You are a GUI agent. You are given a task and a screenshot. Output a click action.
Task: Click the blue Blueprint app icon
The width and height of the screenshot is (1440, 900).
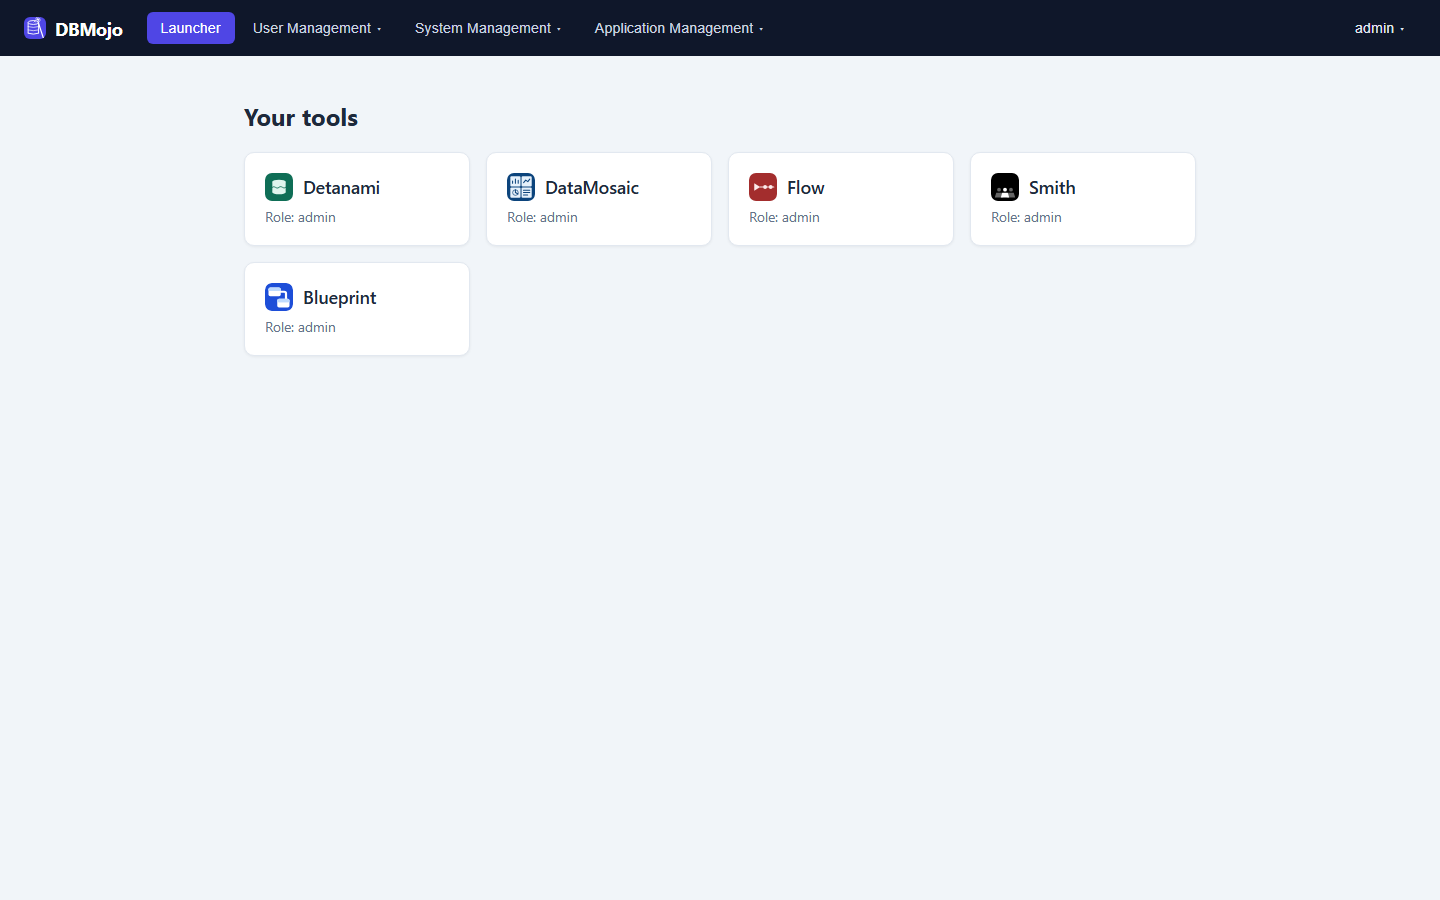click(x=279, y=297)
